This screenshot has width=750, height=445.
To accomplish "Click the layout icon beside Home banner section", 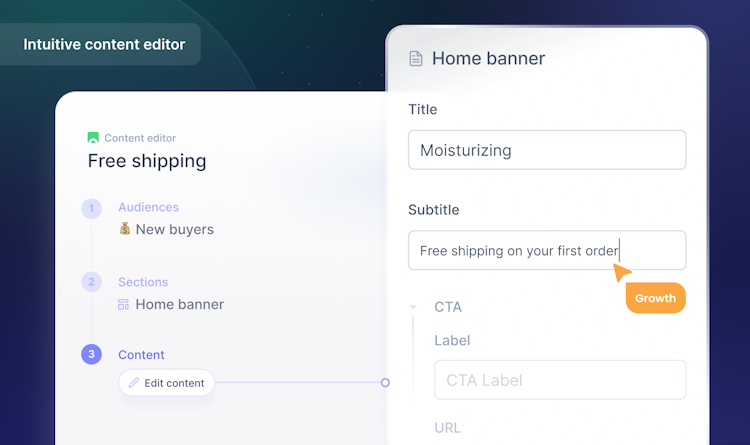I will [124, 304].
